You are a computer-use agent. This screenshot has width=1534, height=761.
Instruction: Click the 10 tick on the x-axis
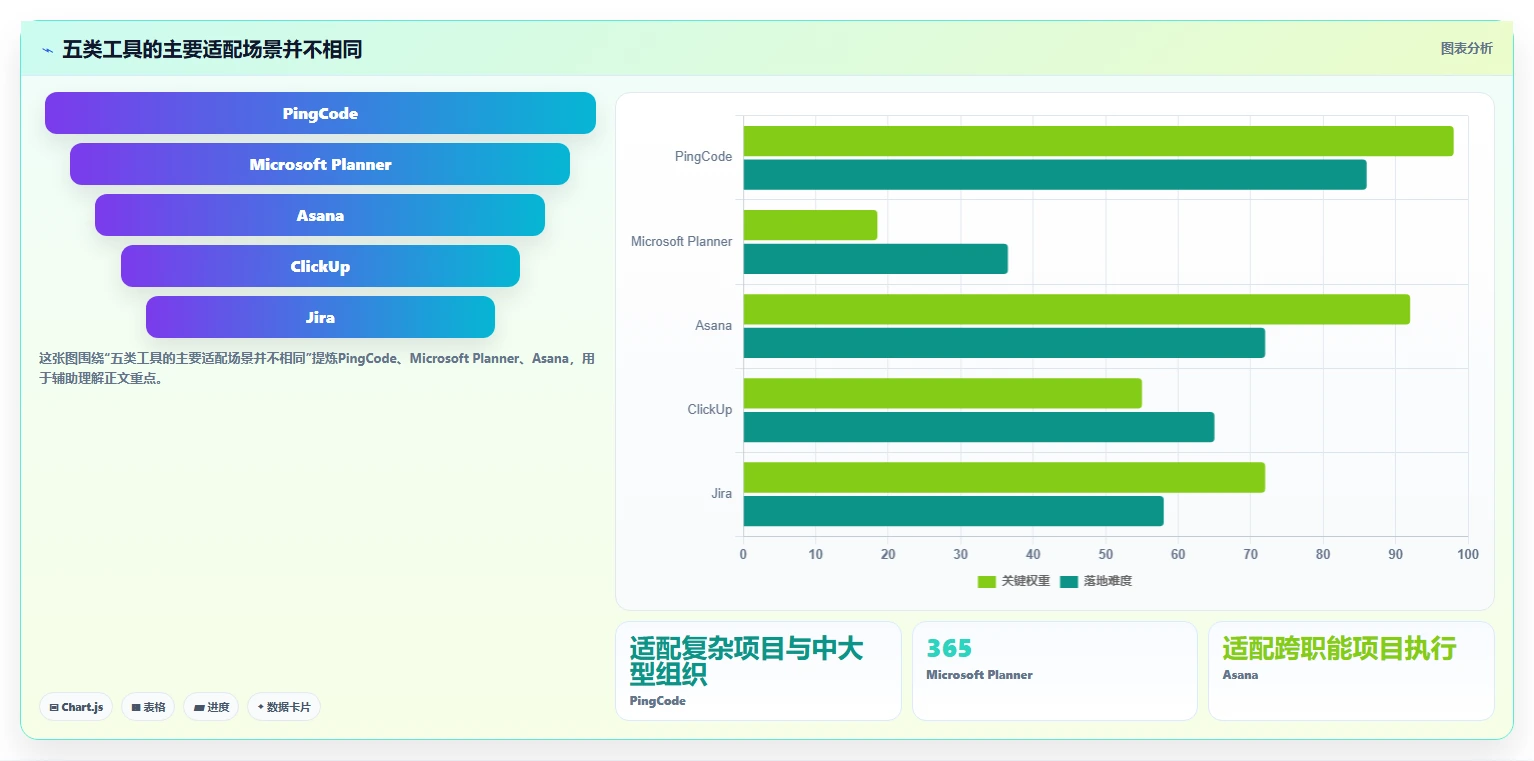pyautogui.click(x=816, y=554)
